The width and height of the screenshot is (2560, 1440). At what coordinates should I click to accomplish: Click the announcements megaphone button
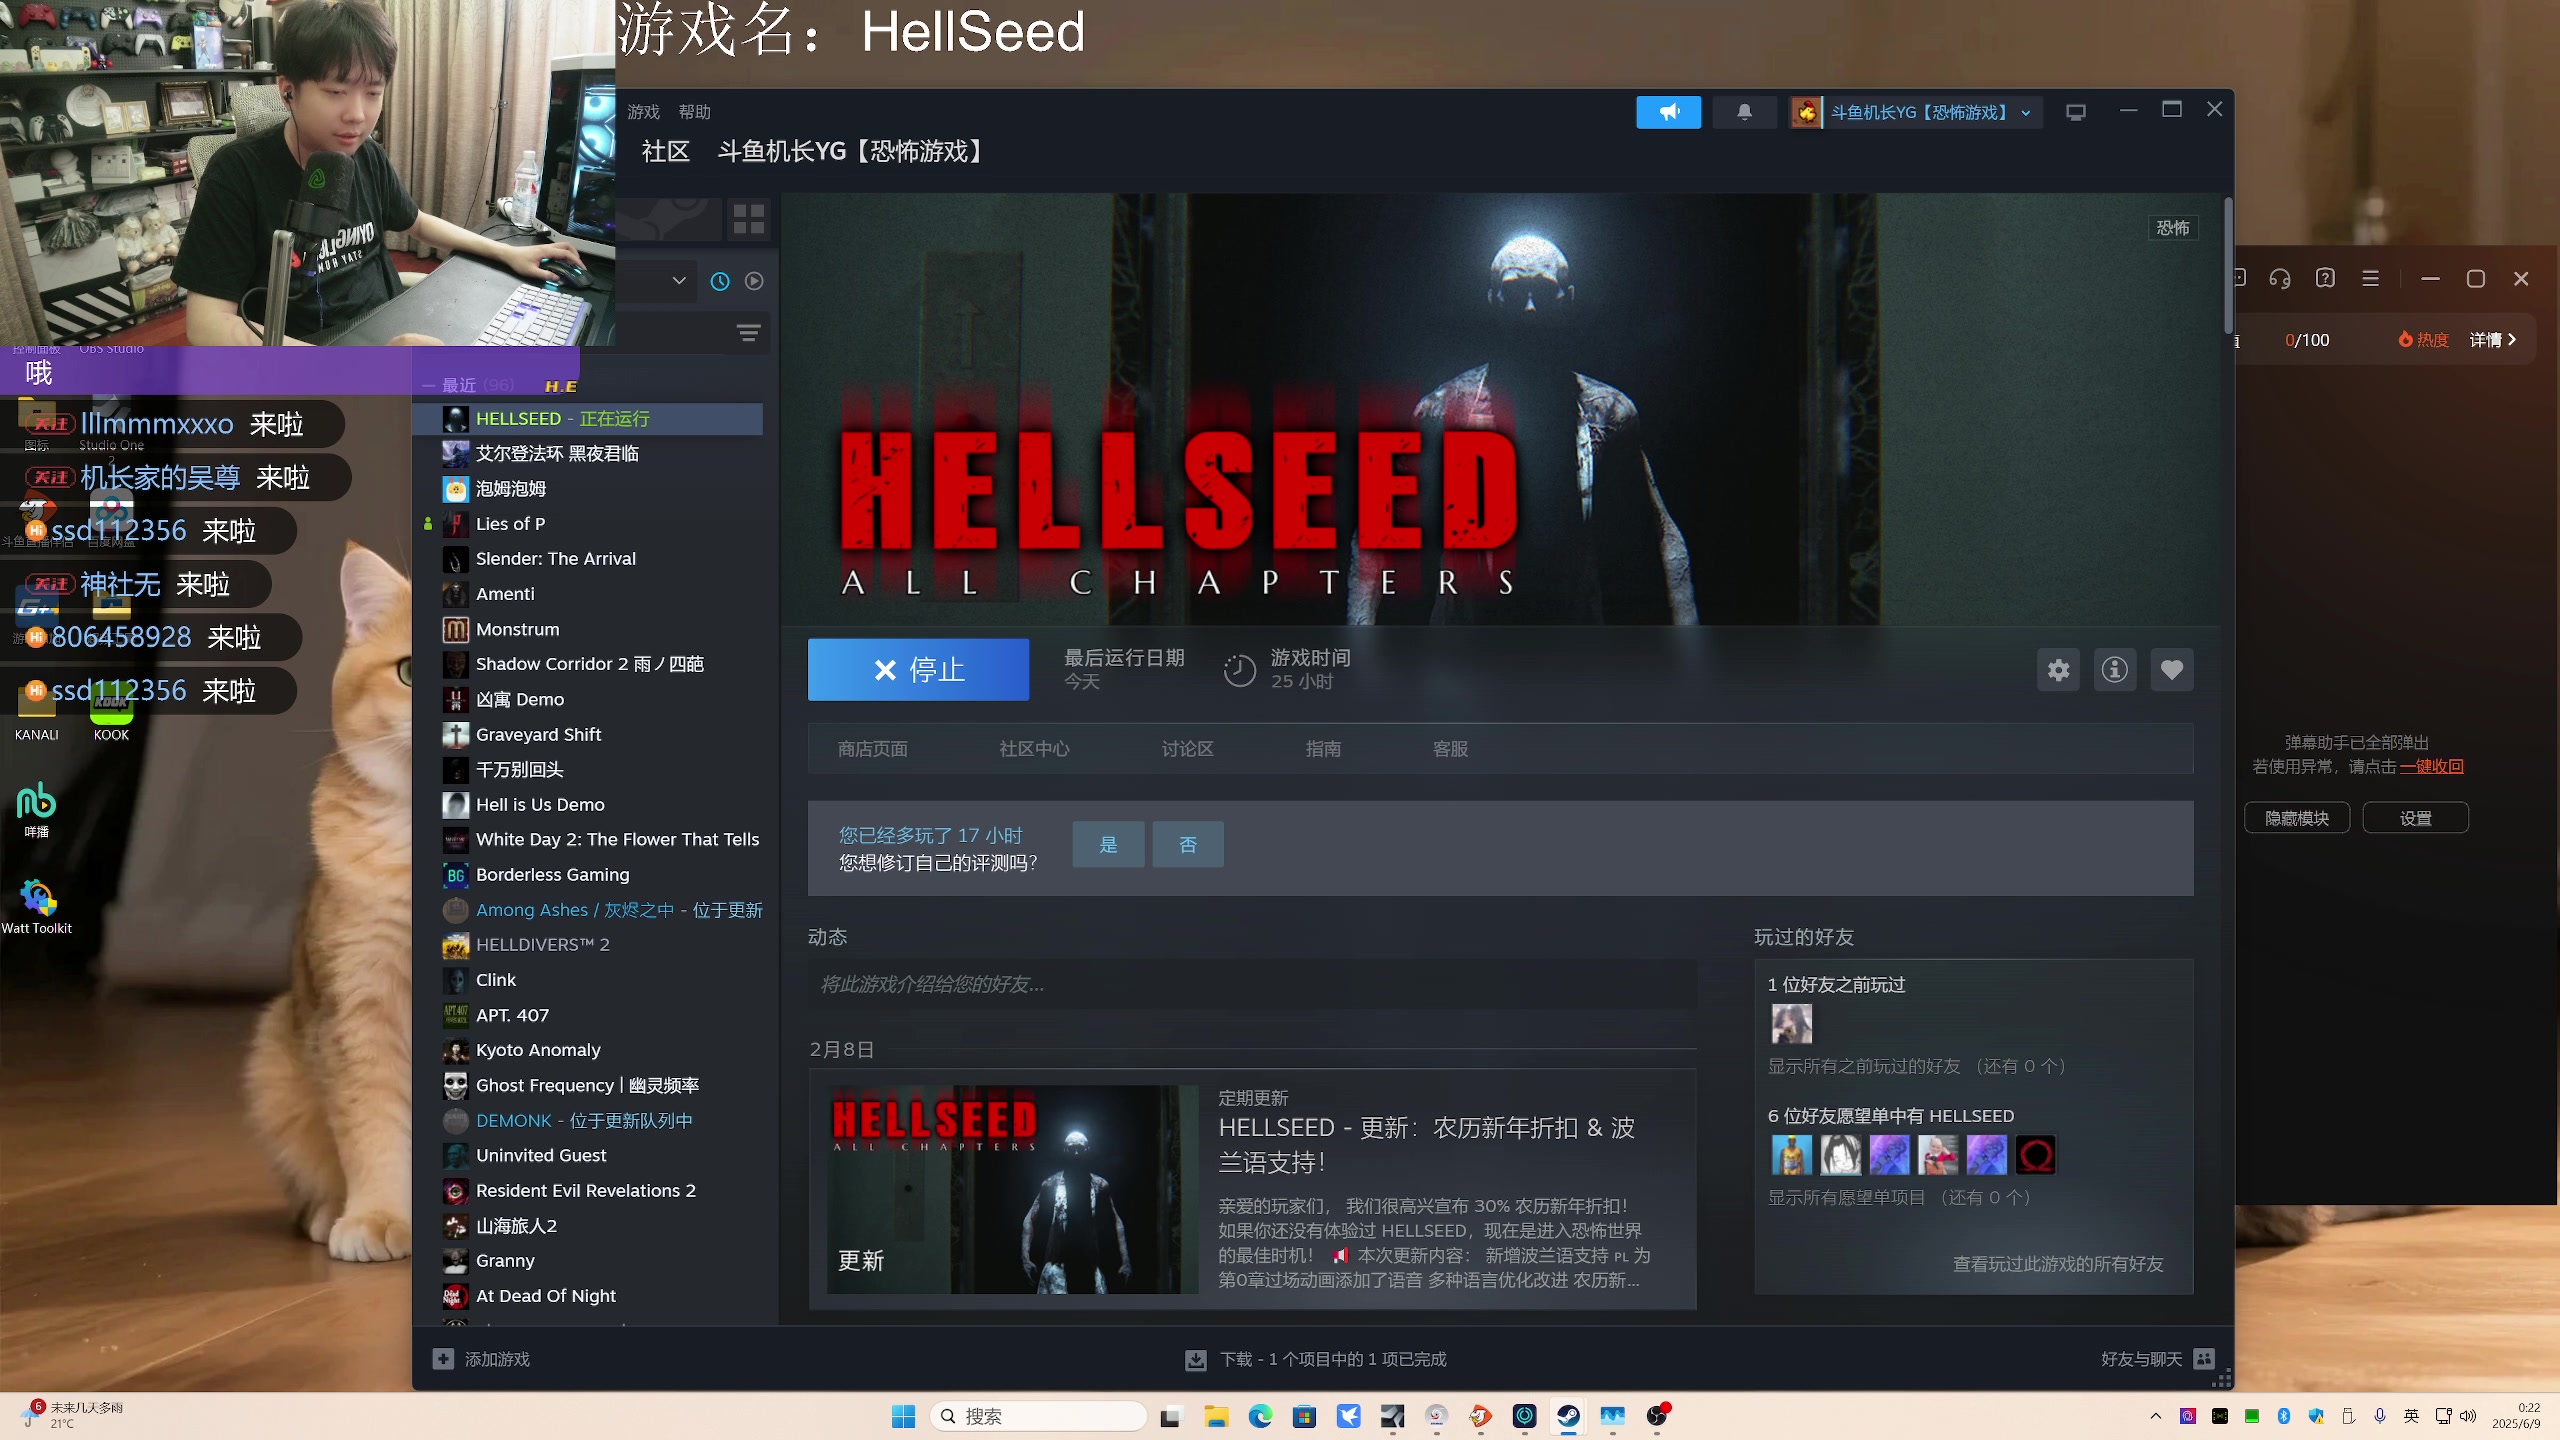(x=1668, y=112)
